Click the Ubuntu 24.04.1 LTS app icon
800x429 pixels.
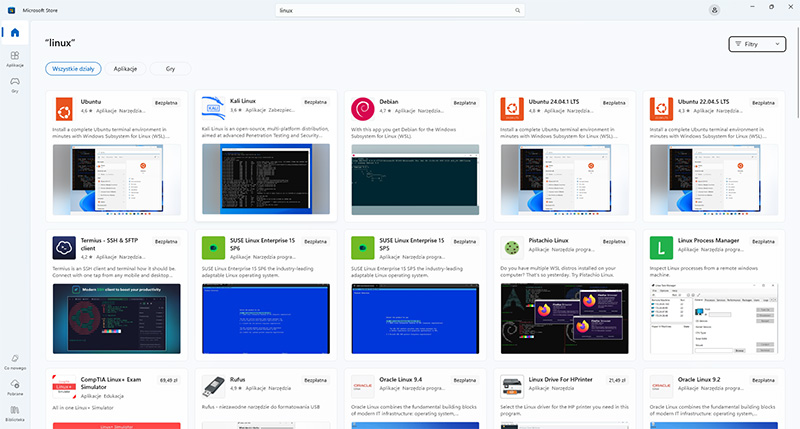pyautogui.click(x=512, y=109)
